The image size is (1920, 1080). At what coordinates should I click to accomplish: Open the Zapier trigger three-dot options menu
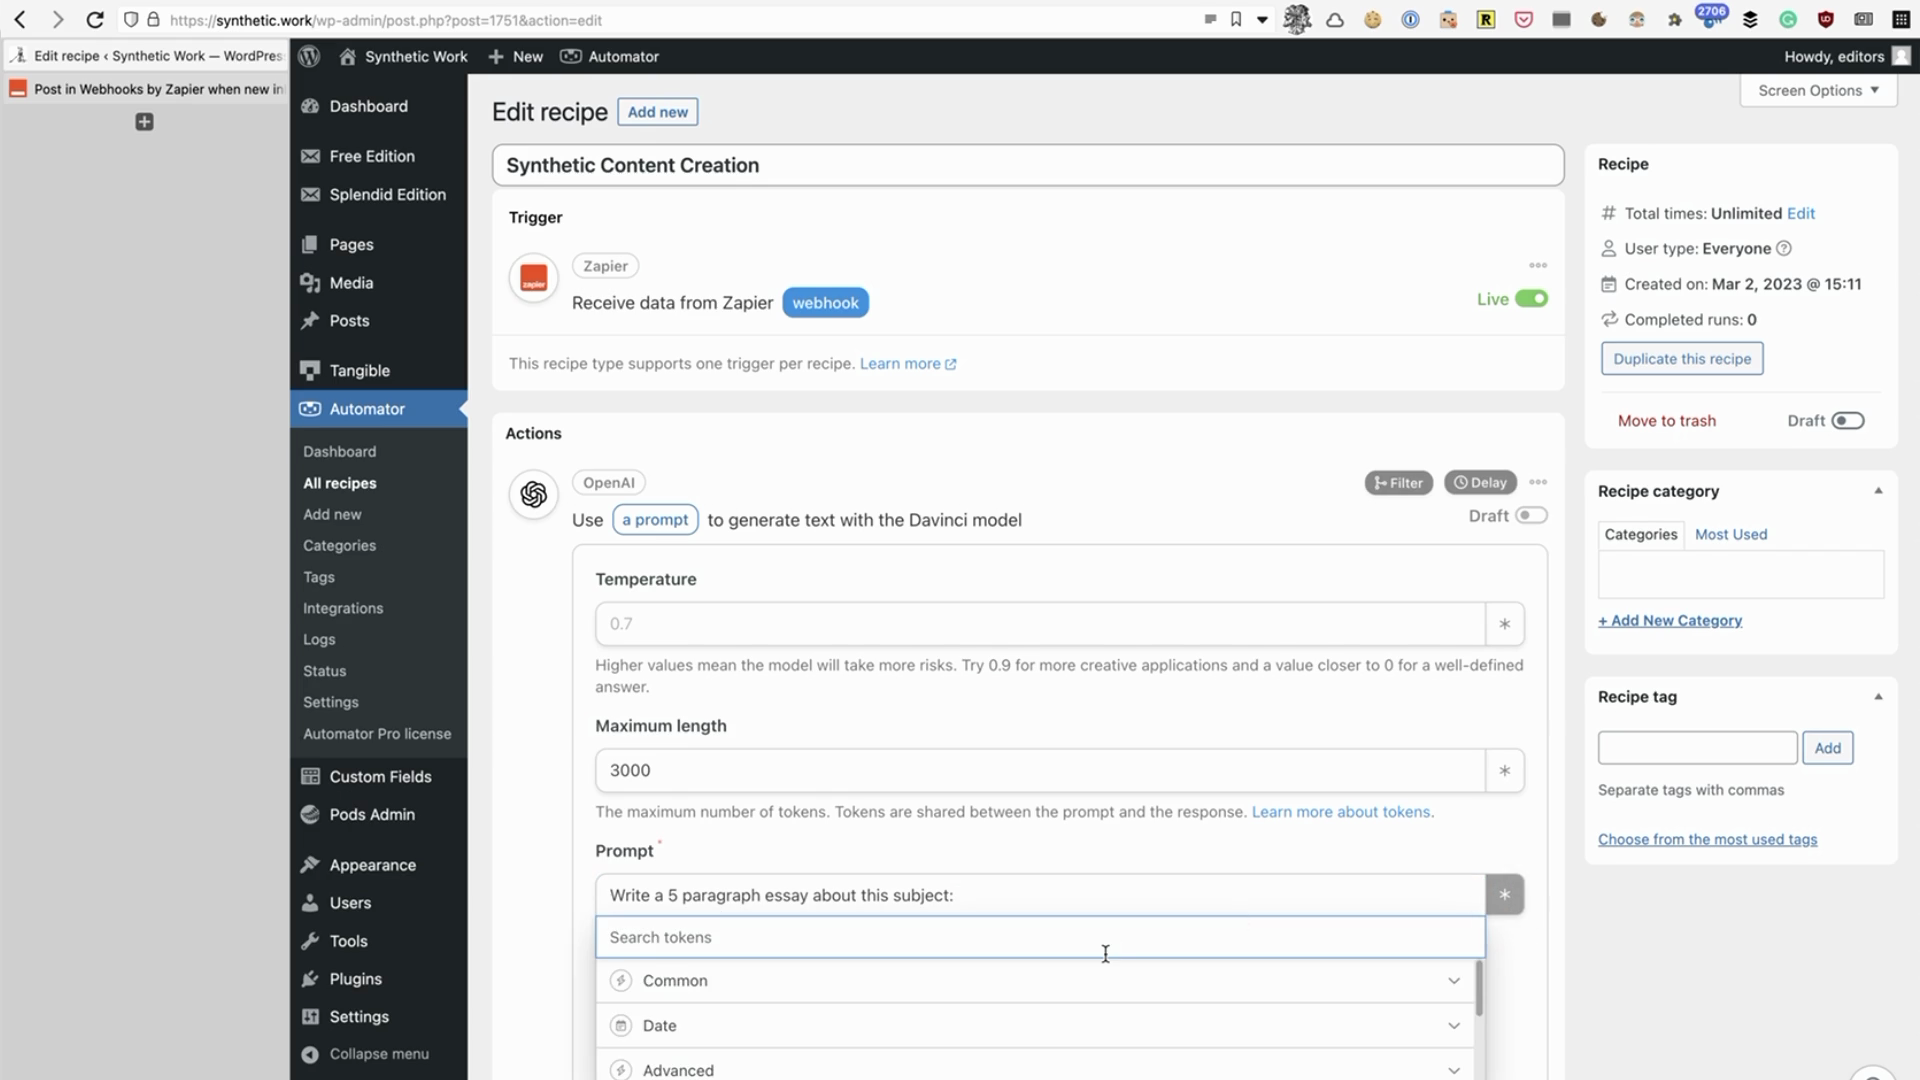(x=1538, y=265)
